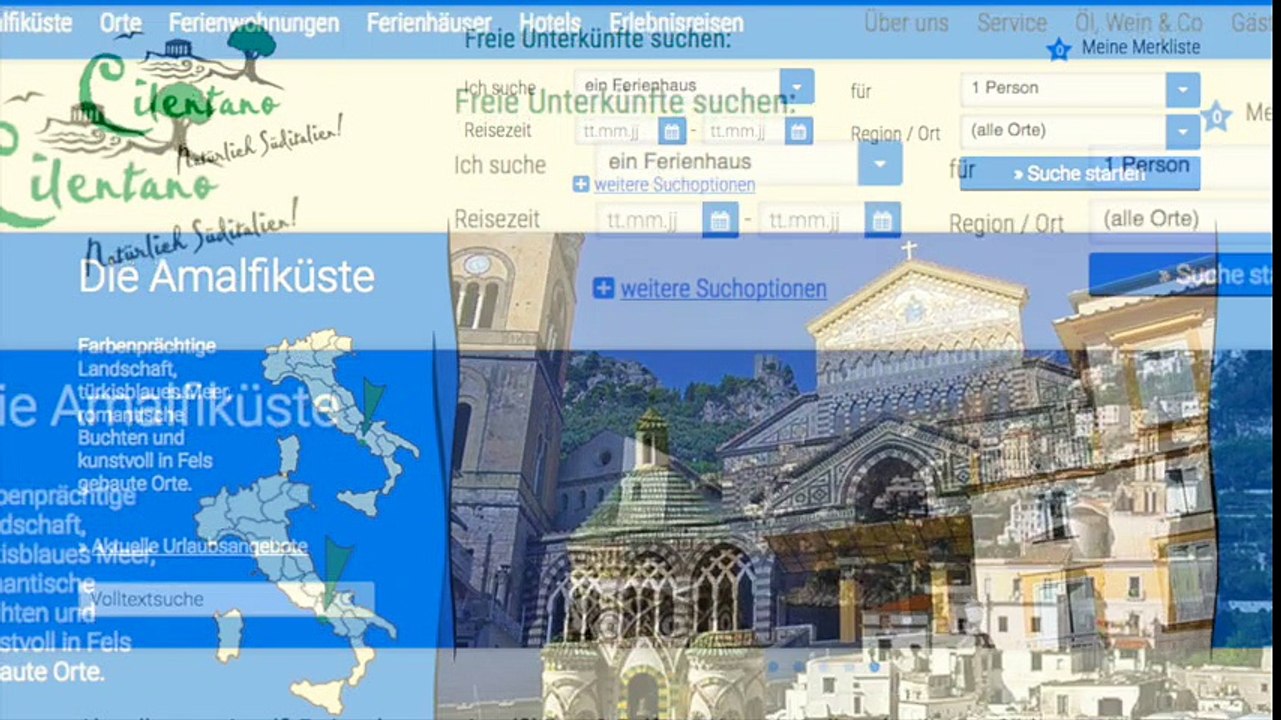Follow the "Aktuelle Urlaubsangebote" link
This screenshot has width=1281, height=720.
(x=198, y=546)
